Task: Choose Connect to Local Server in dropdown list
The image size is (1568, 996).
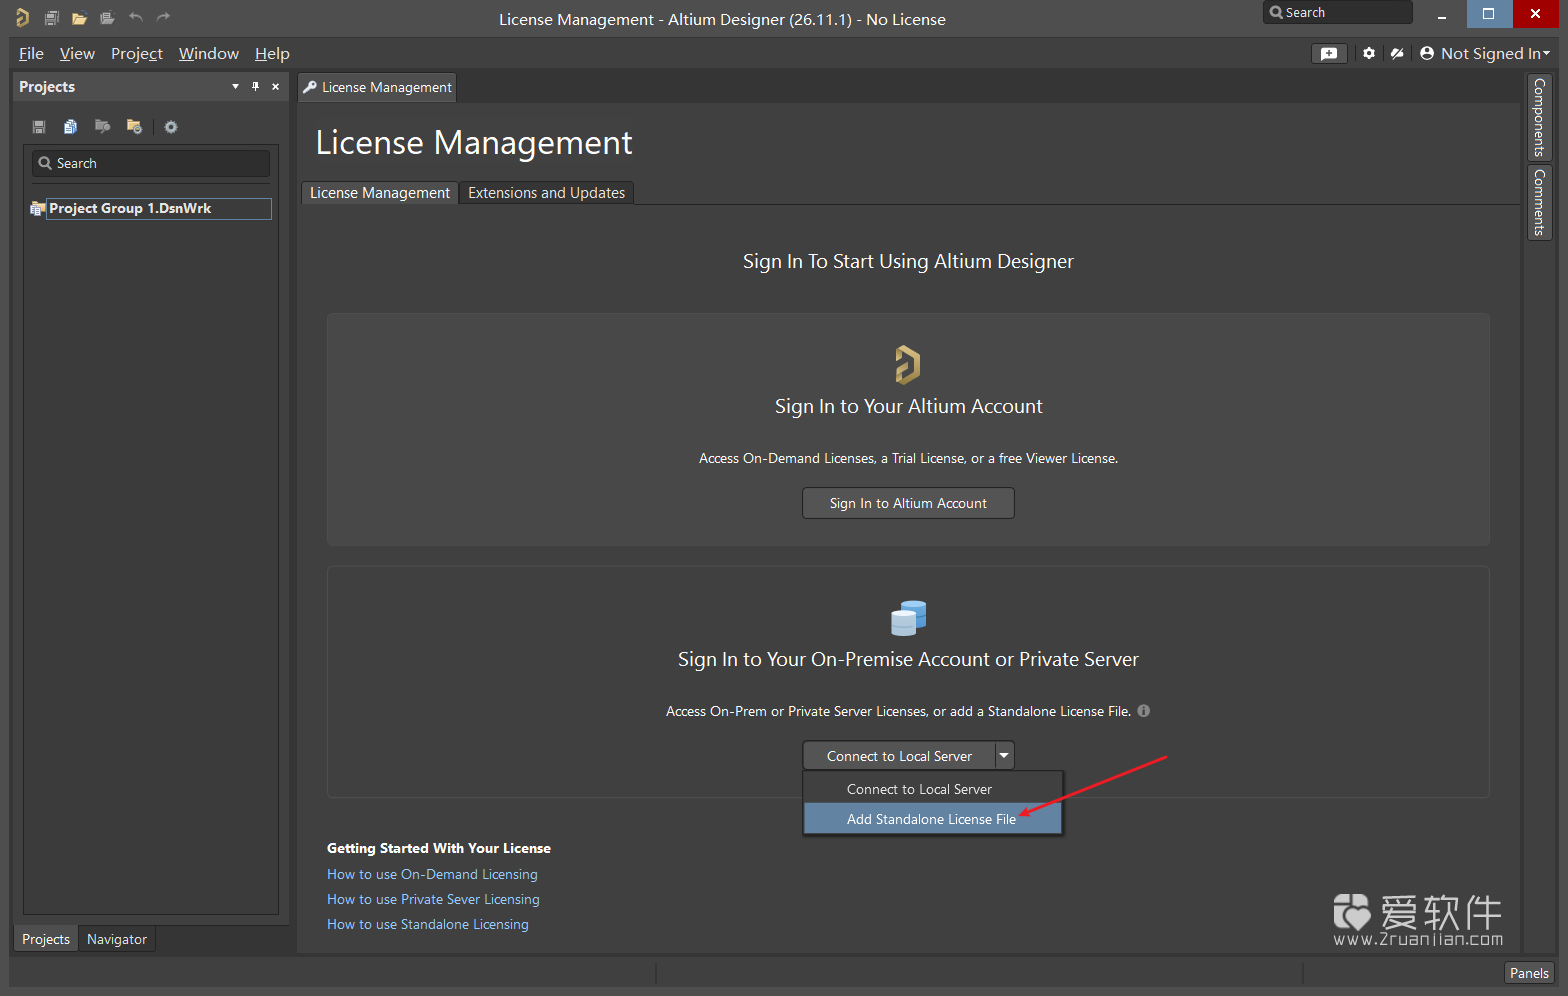Action: point(932,789)
